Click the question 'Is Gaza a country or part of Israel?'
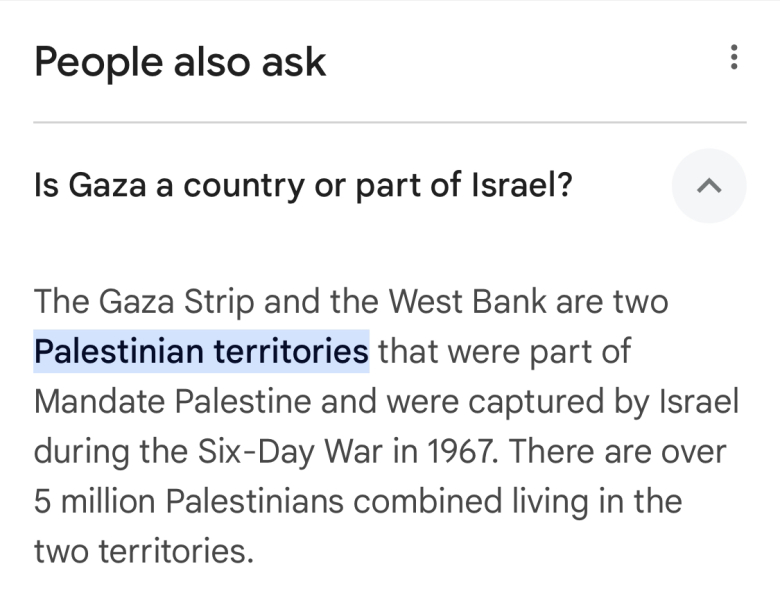780x600 pixels. 303,185
